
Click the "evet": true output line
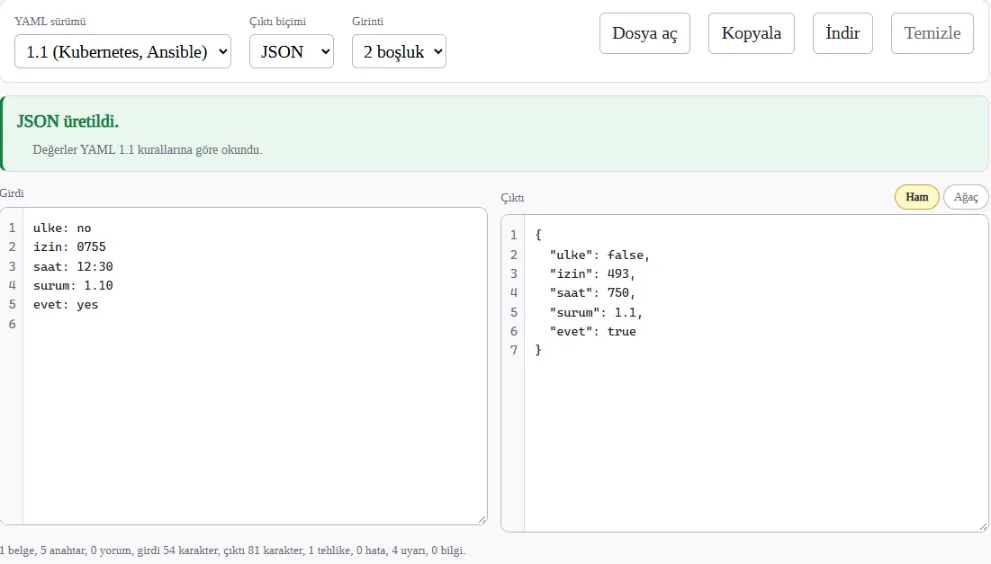pyautogui.click(x=593, y=331)
